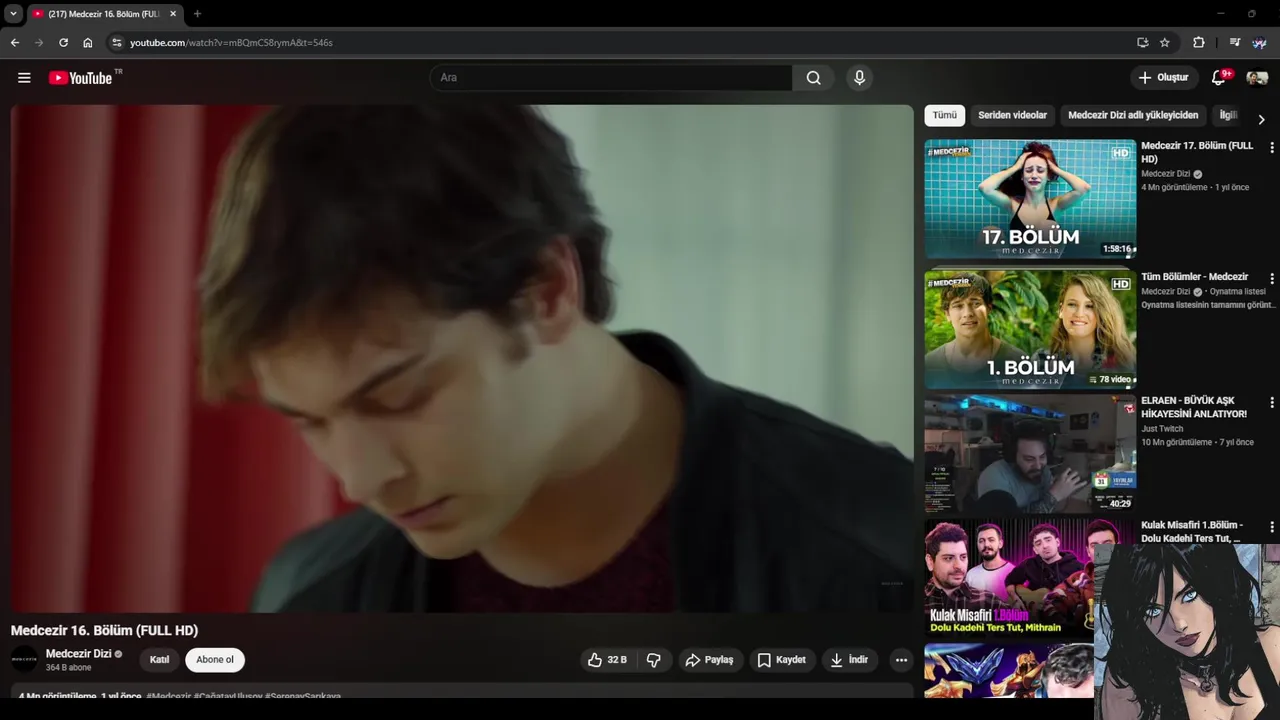This screenshot has width=1280, height=720.
Task: Click the Oynatma listesinin tamamını görüntüle link
Action: click(1208, 305)
